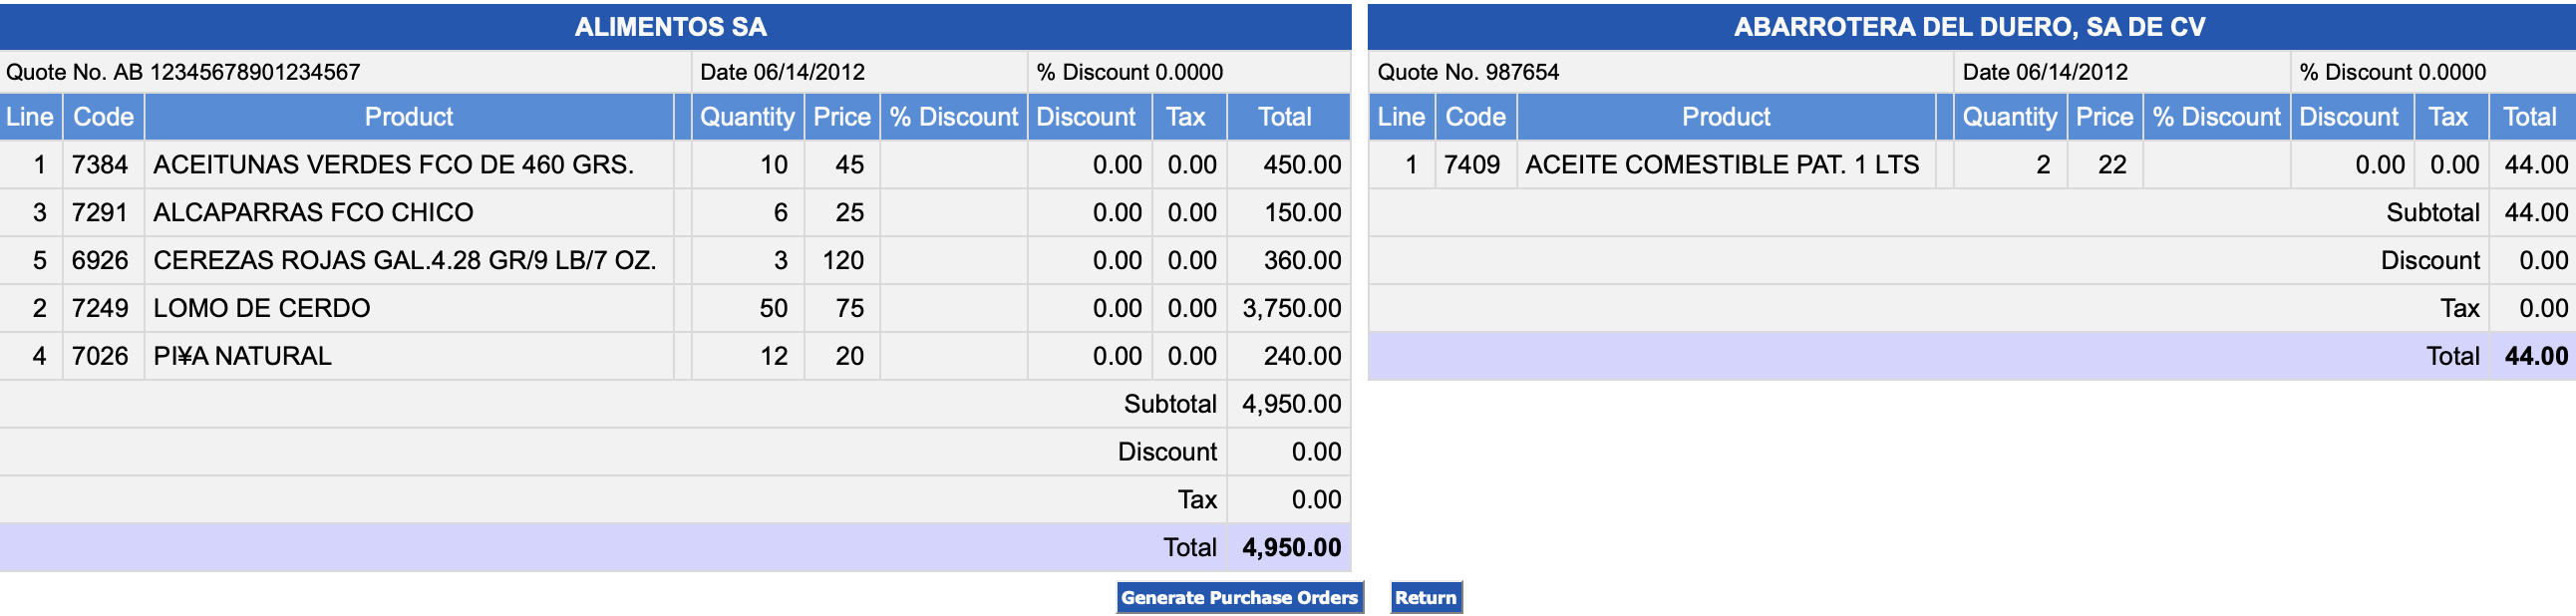Image resolution: width=2576 pixels, height=616 pixels.
Task: Click product code 7384 cell
Action: click(x=100, y=164)
